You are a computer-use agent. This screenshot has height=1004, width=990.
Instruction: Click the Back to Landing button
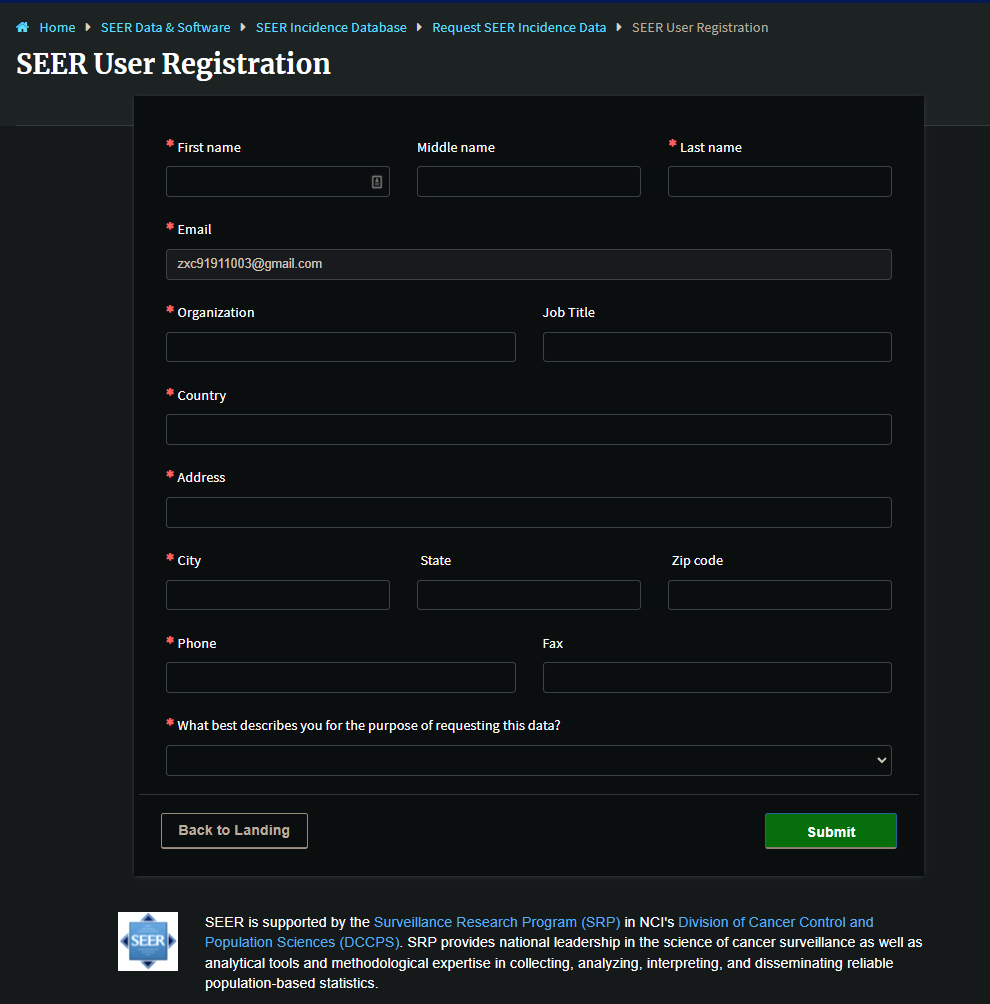[x=234, y=830]
